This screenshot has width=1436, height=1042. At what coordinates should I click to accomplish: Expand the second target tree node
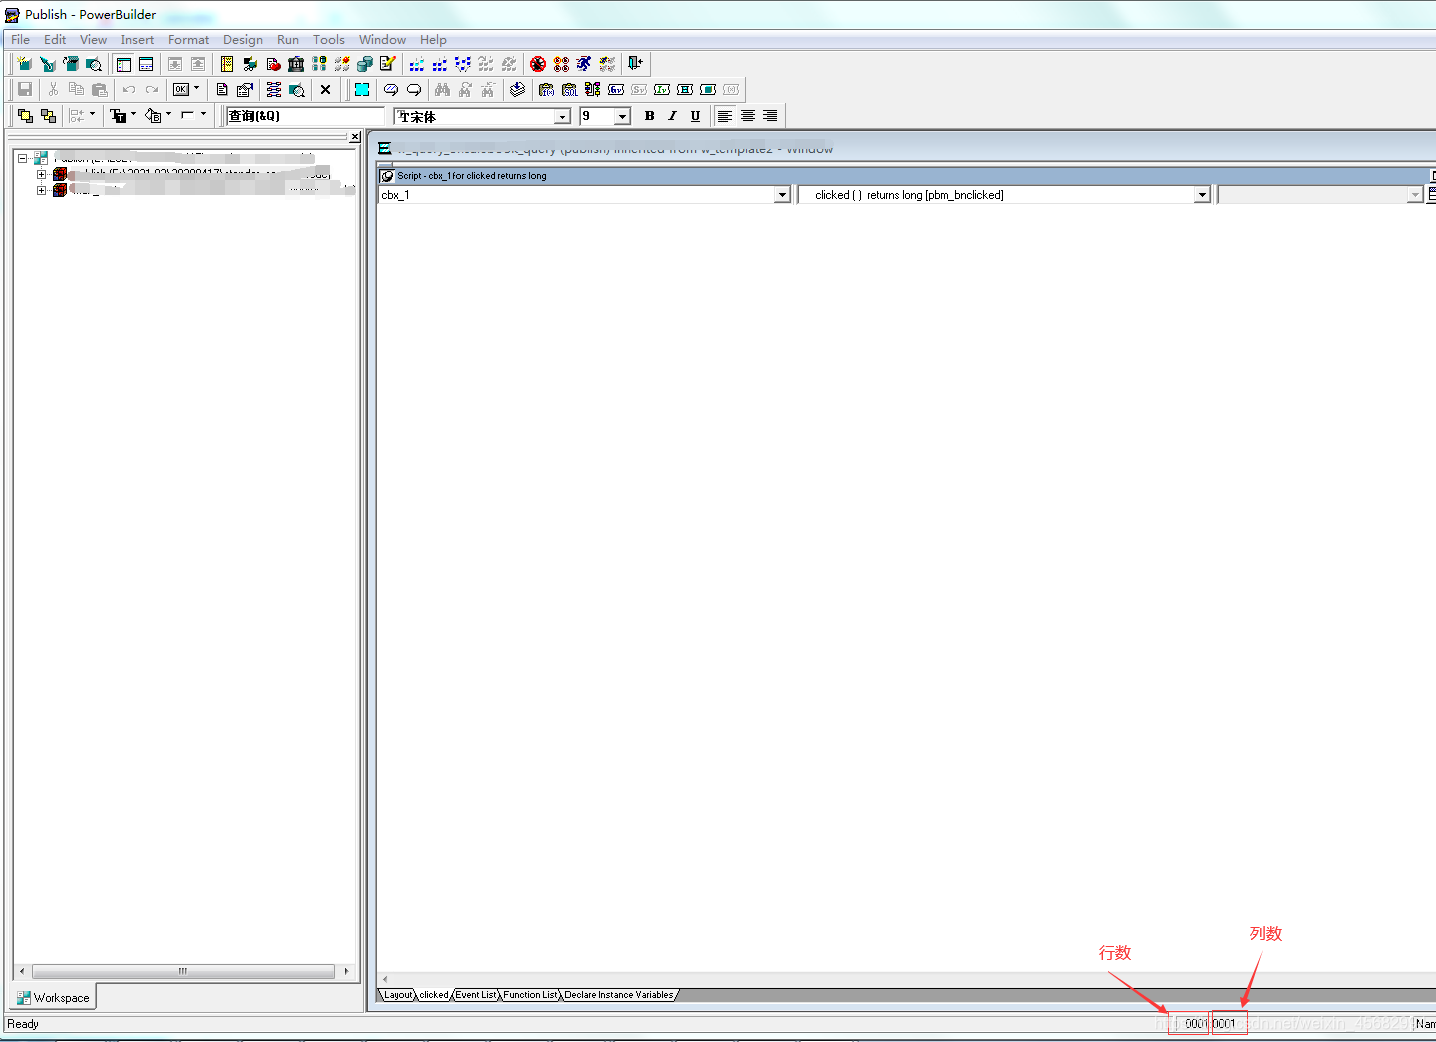pos(42,190)
